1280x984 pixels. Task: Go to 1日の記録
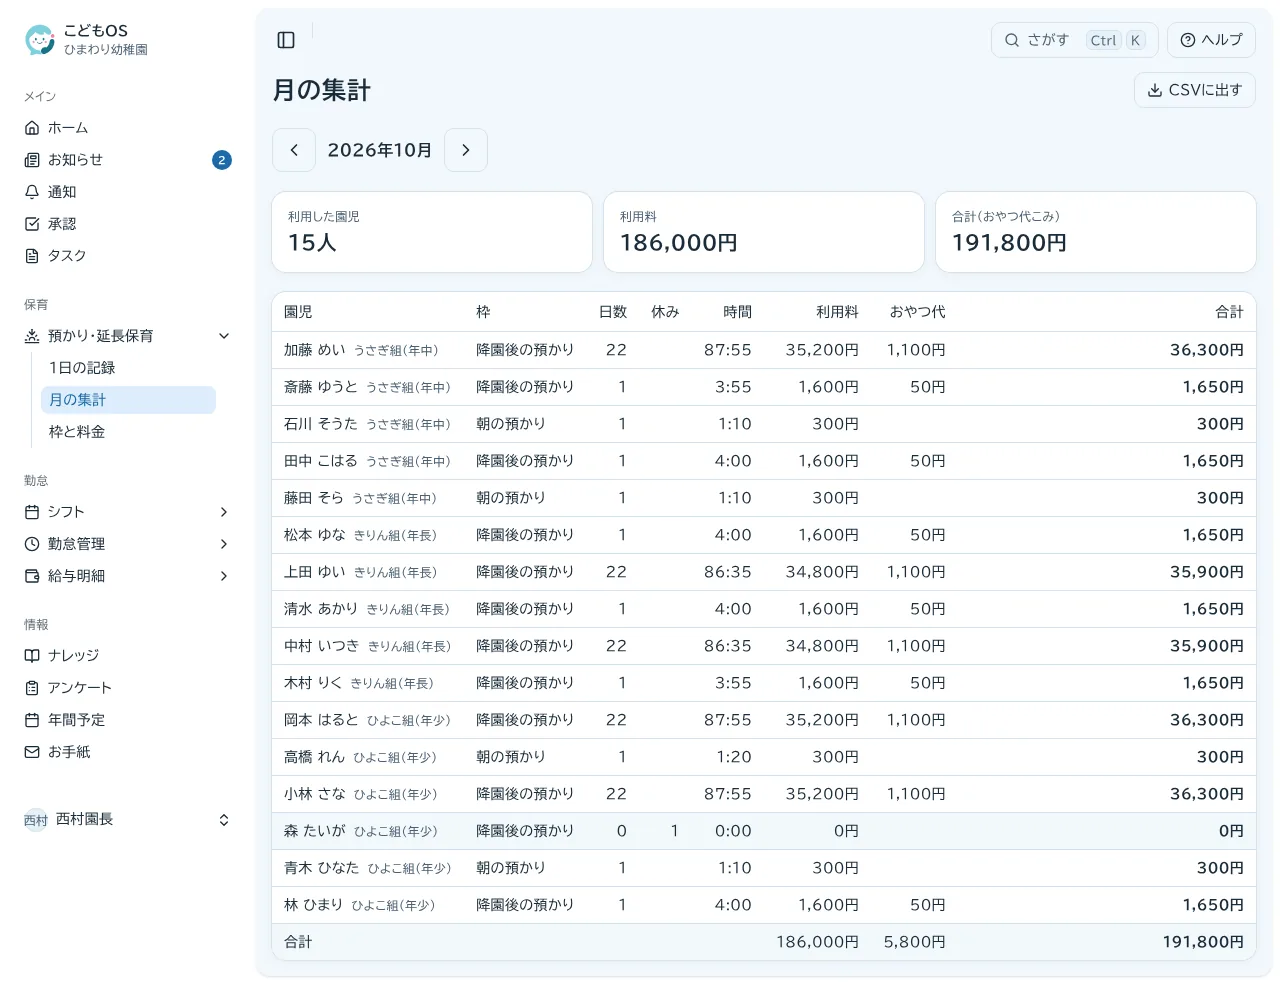point(128,368)
